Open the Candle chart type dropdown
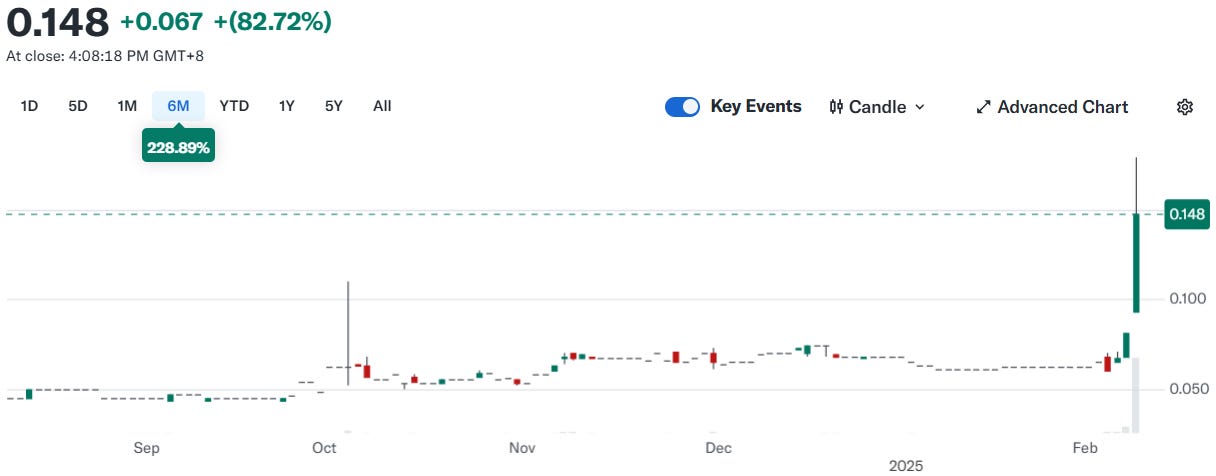1216x476 pixels. (877, 107)
